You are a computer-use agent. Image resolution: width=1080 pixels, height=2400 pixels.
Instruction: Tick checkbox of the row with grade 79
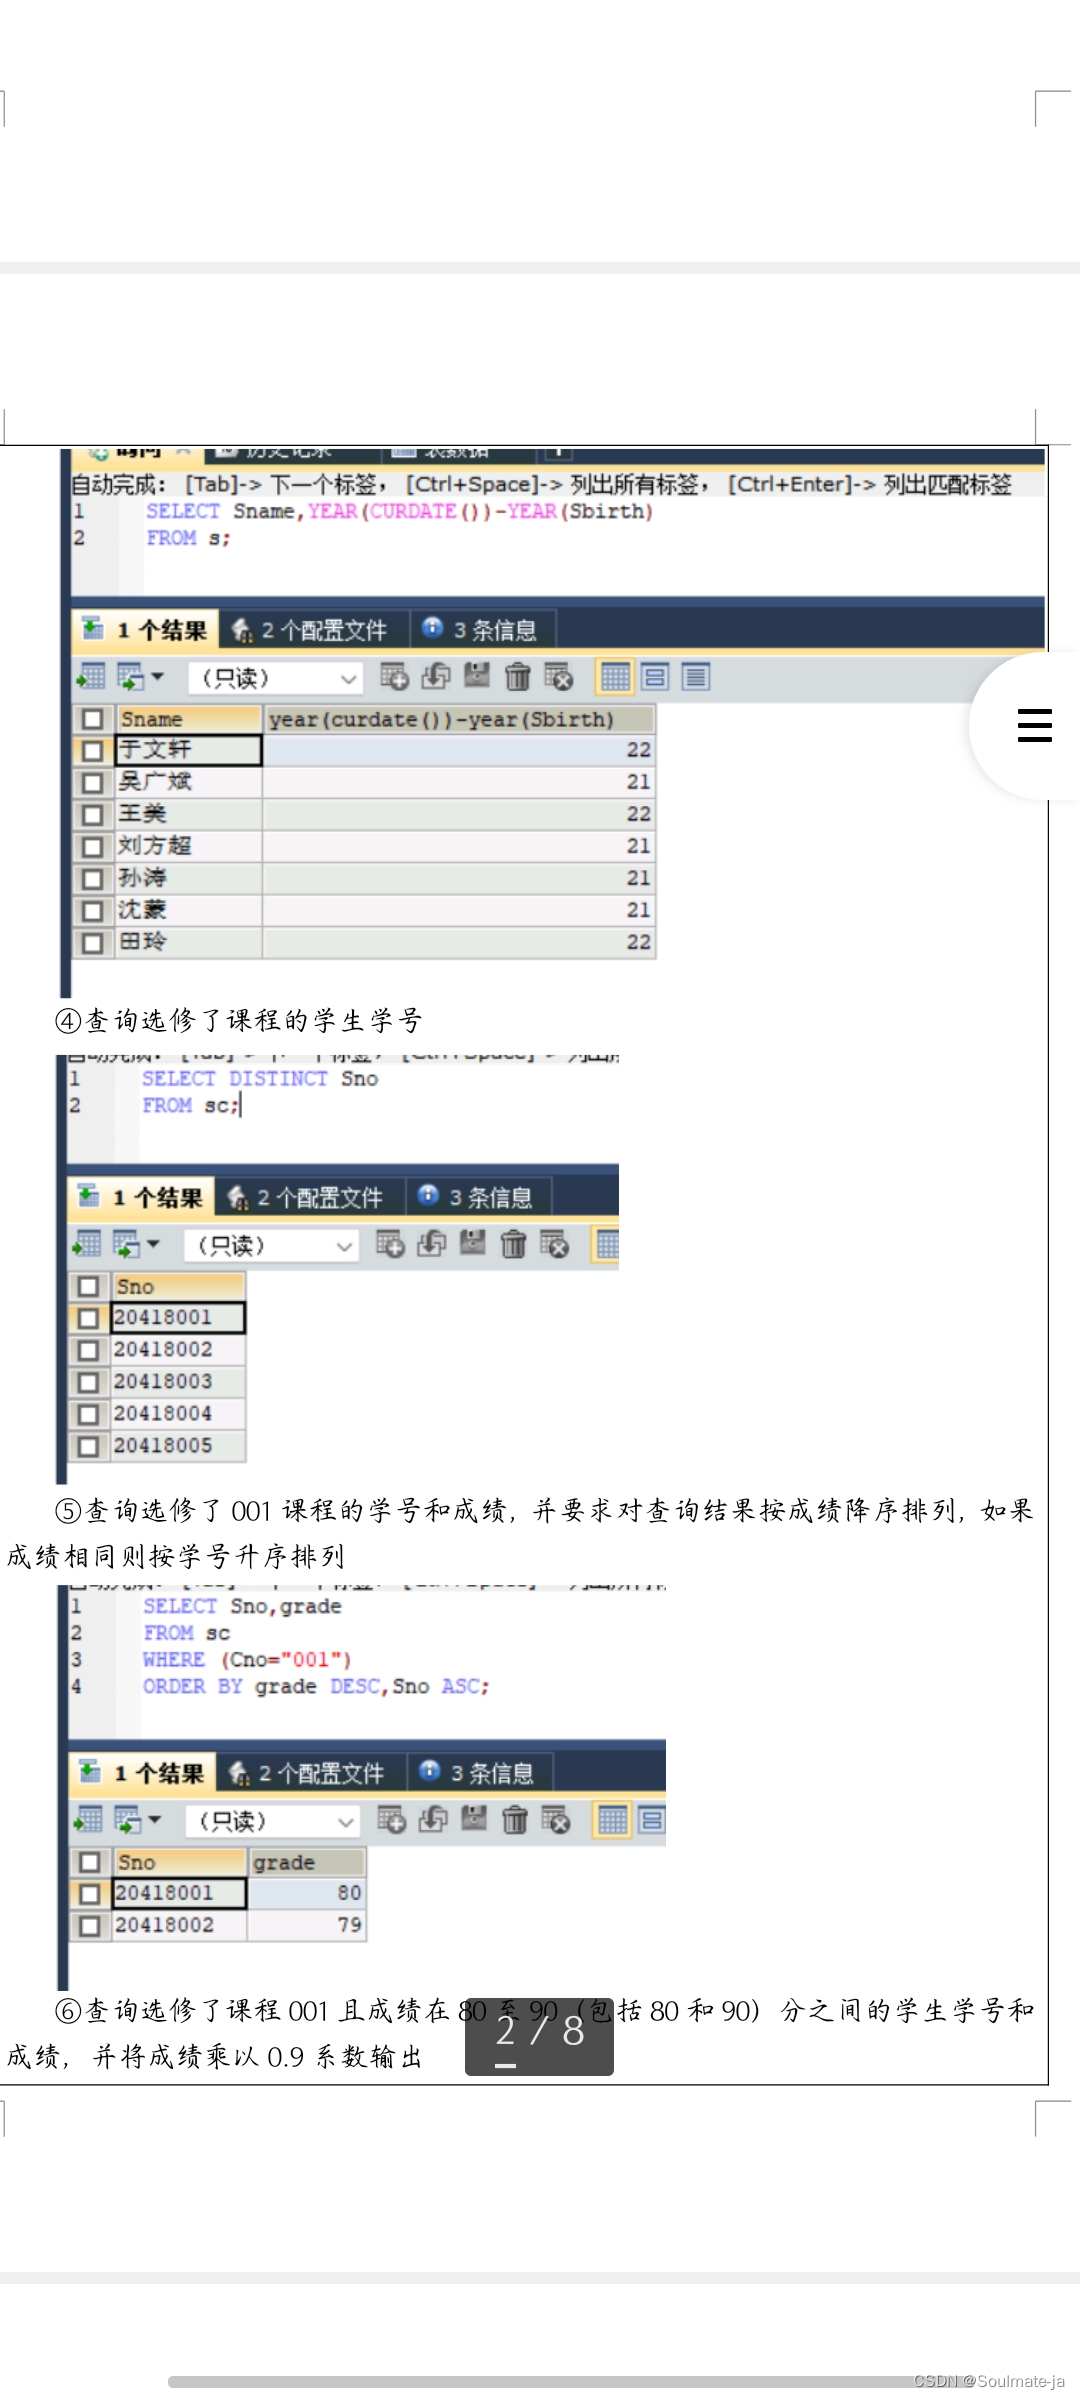point(90,1925)
